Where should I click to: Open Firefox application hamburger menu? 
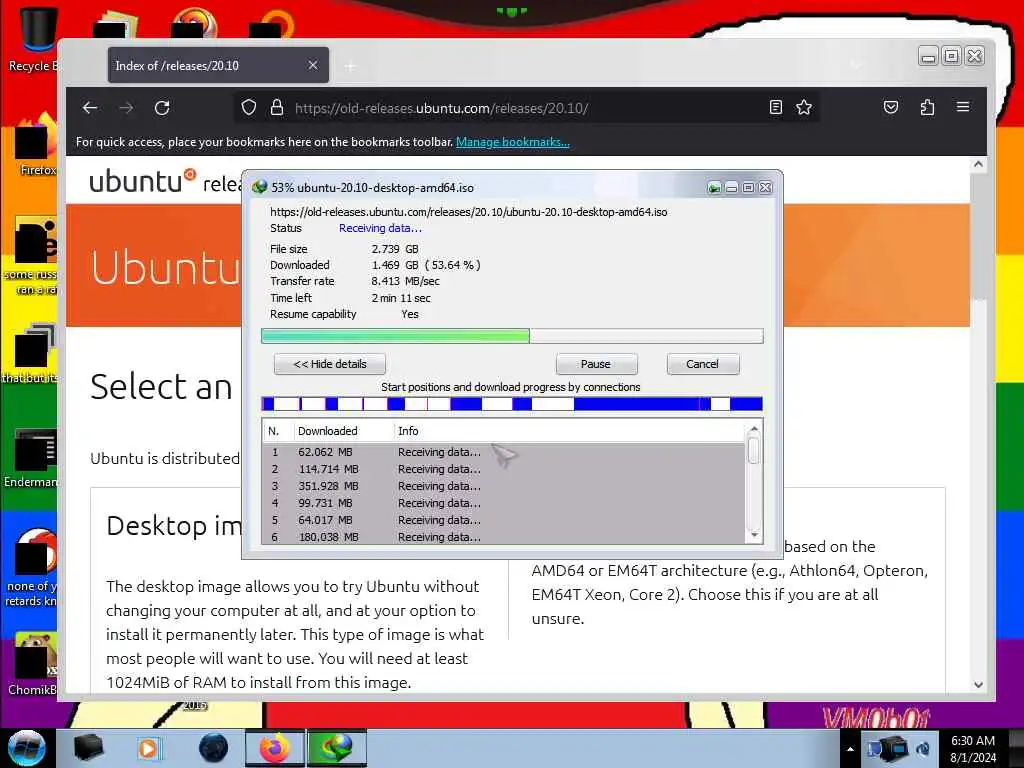click(963, 107)
